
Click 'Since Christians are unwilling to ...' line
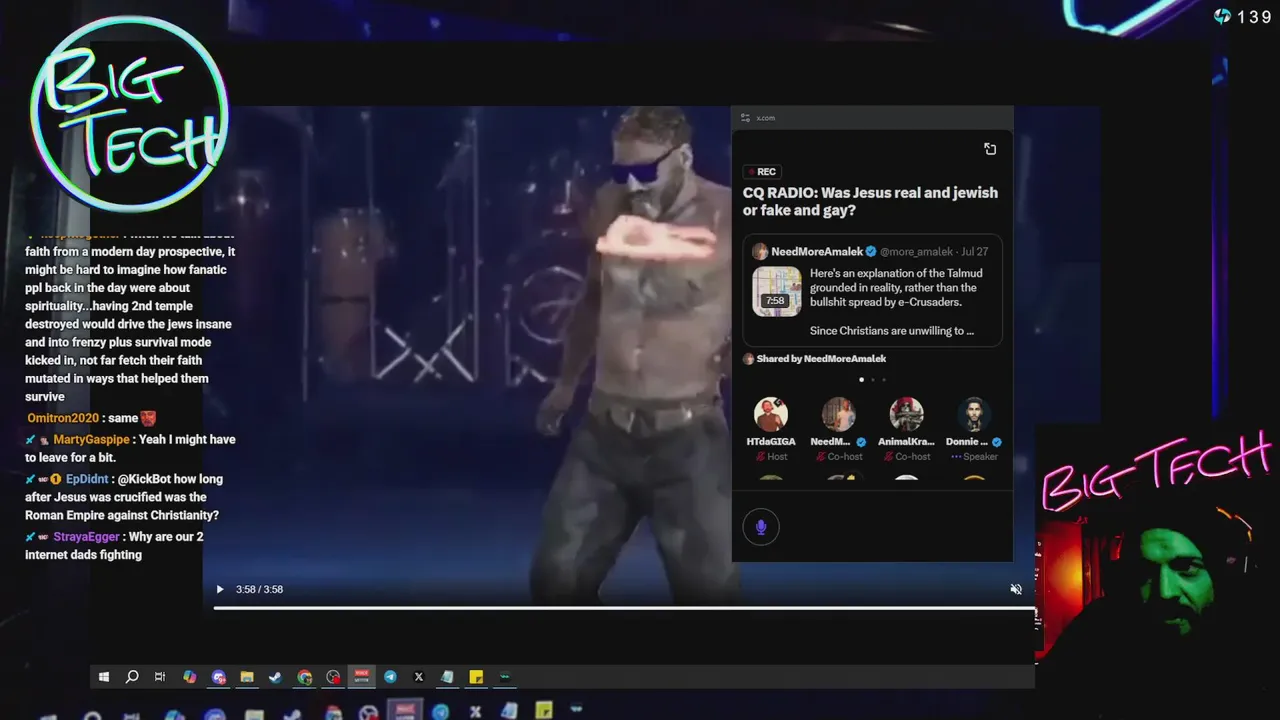[x=892, y=331]
